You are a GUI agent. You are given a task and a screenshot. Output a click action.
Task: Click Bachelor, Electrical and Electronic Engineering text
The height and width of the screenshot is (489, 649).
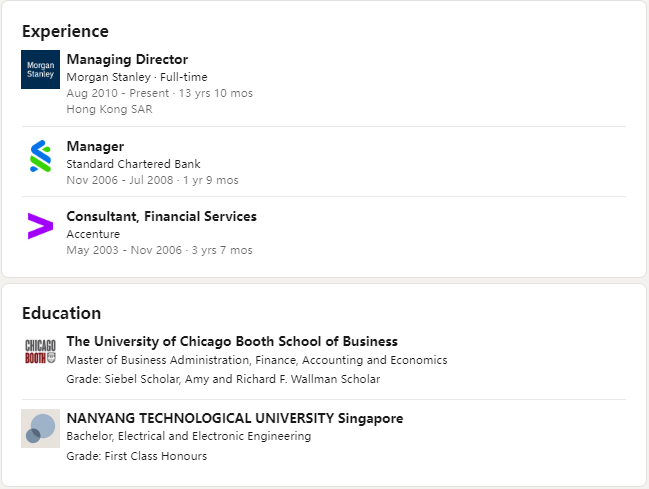(x=189, y=436)
